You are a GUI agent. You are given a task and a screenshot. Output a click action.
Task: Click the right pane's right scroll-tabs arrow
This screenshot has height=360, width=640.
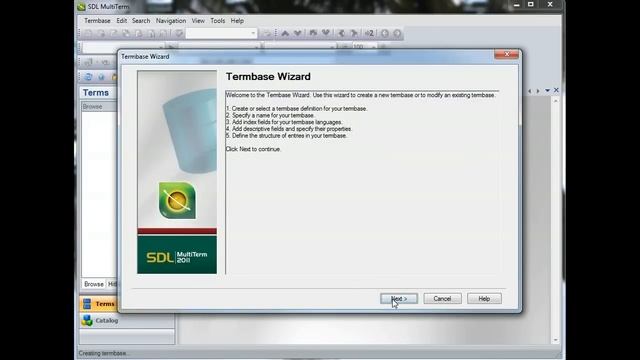tap(538, 91)
